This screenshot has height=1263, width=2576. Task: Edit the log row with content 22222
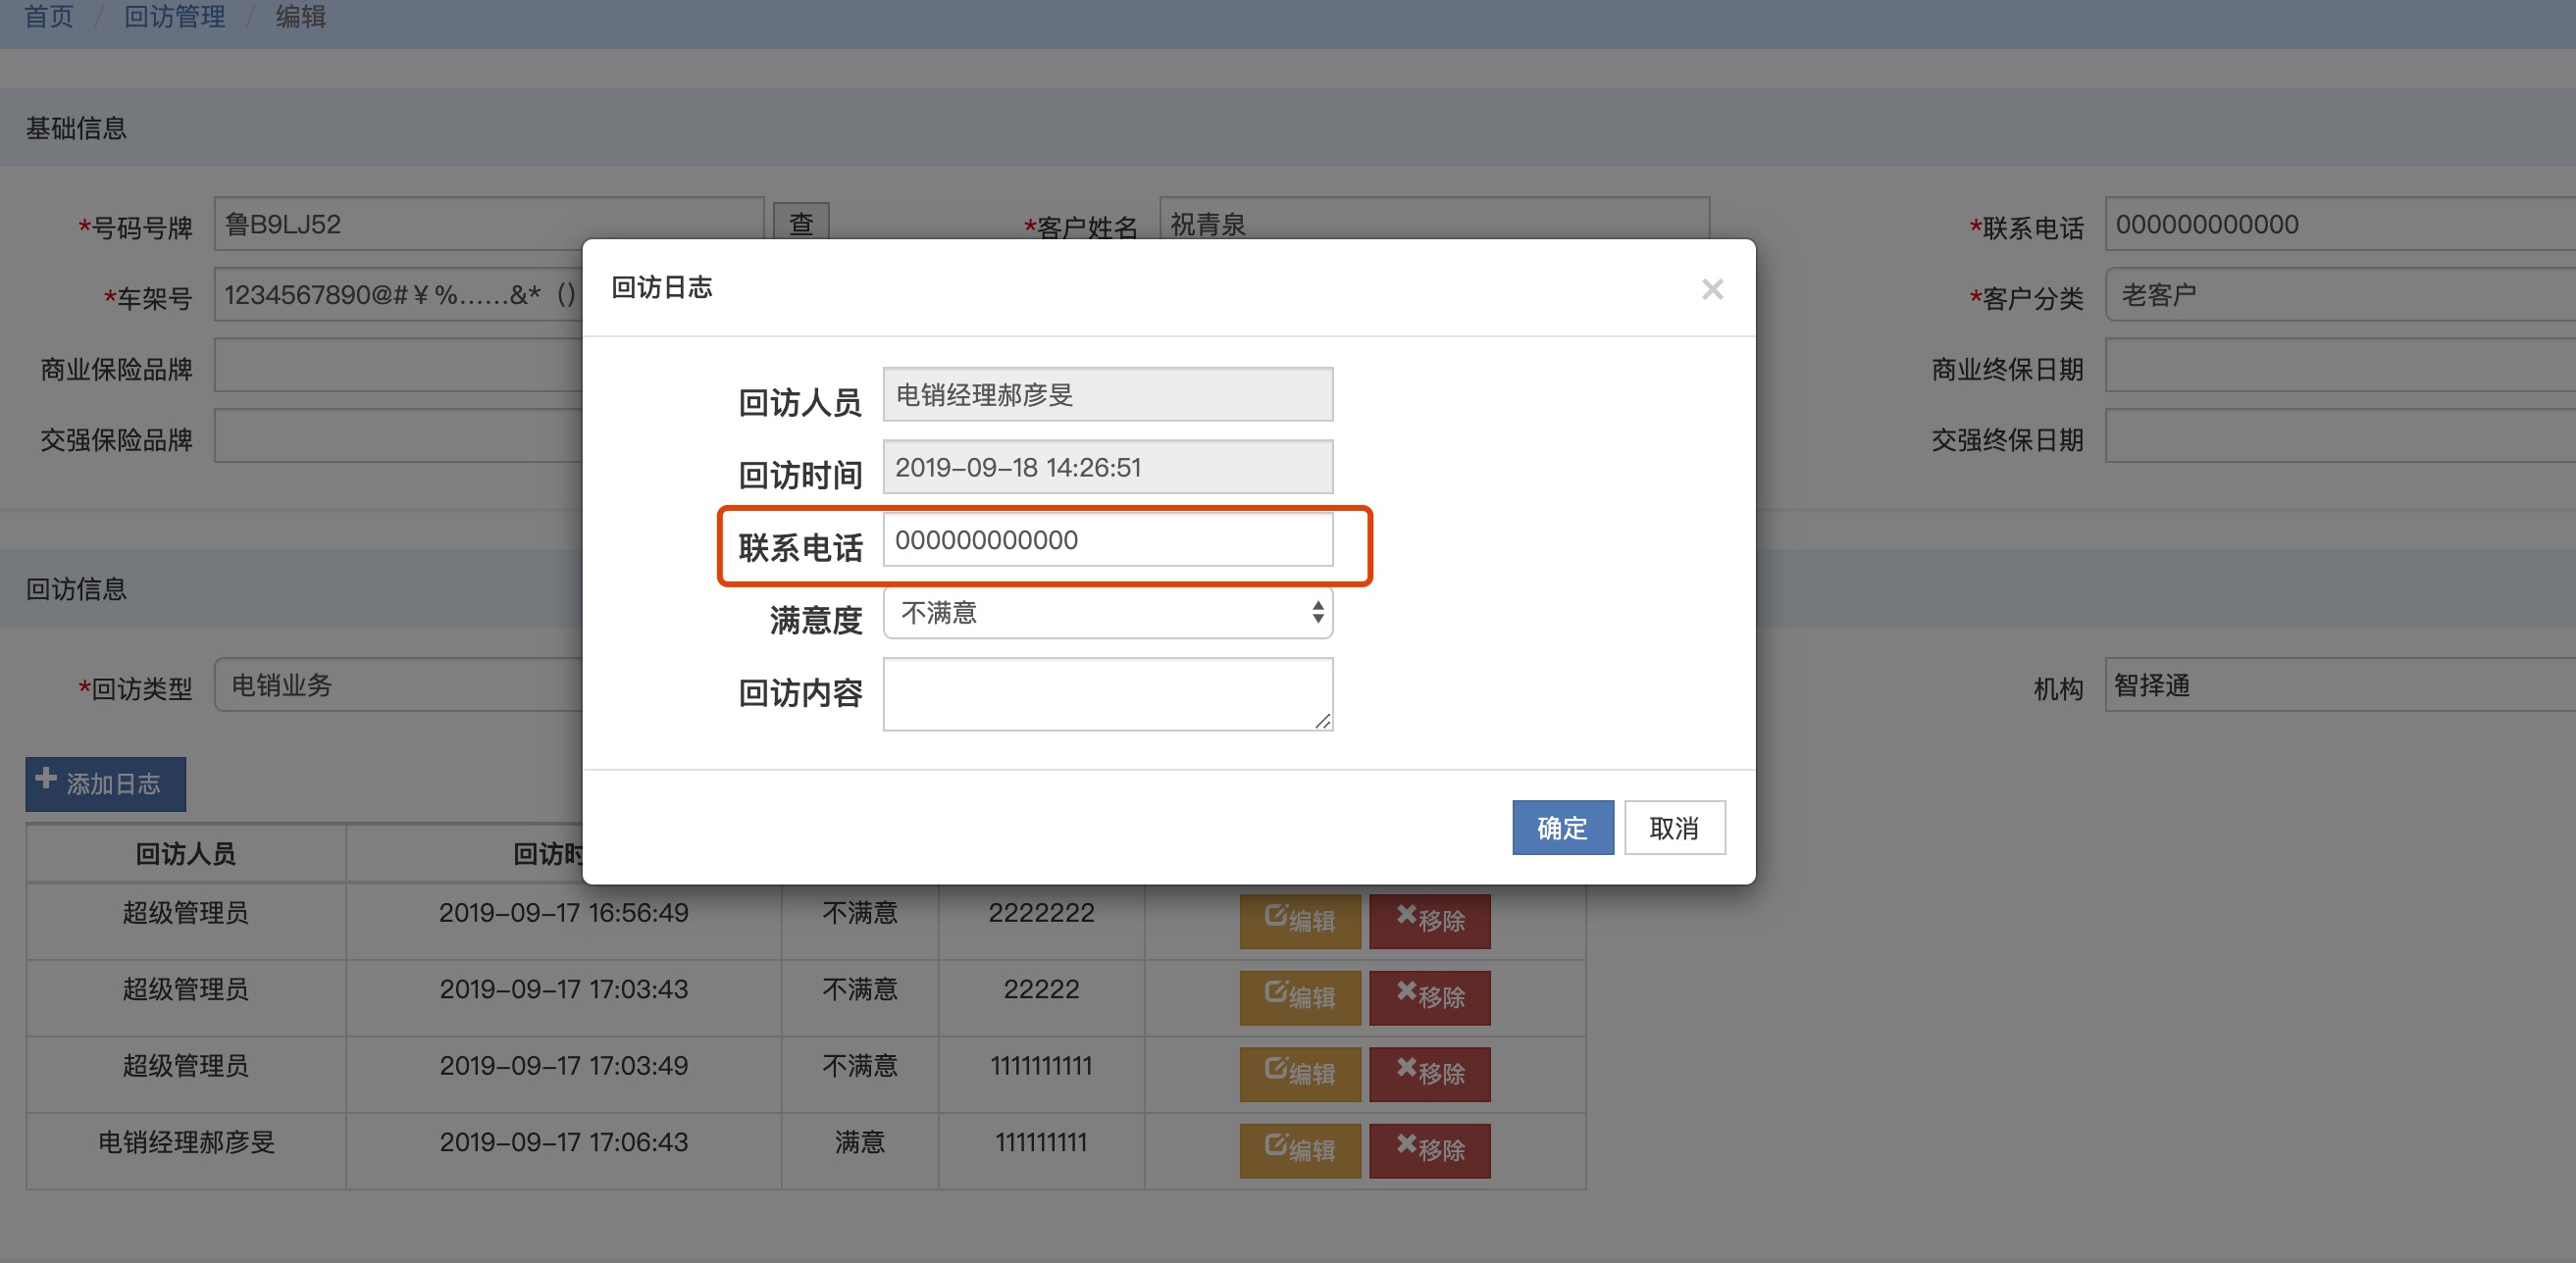1299,997
